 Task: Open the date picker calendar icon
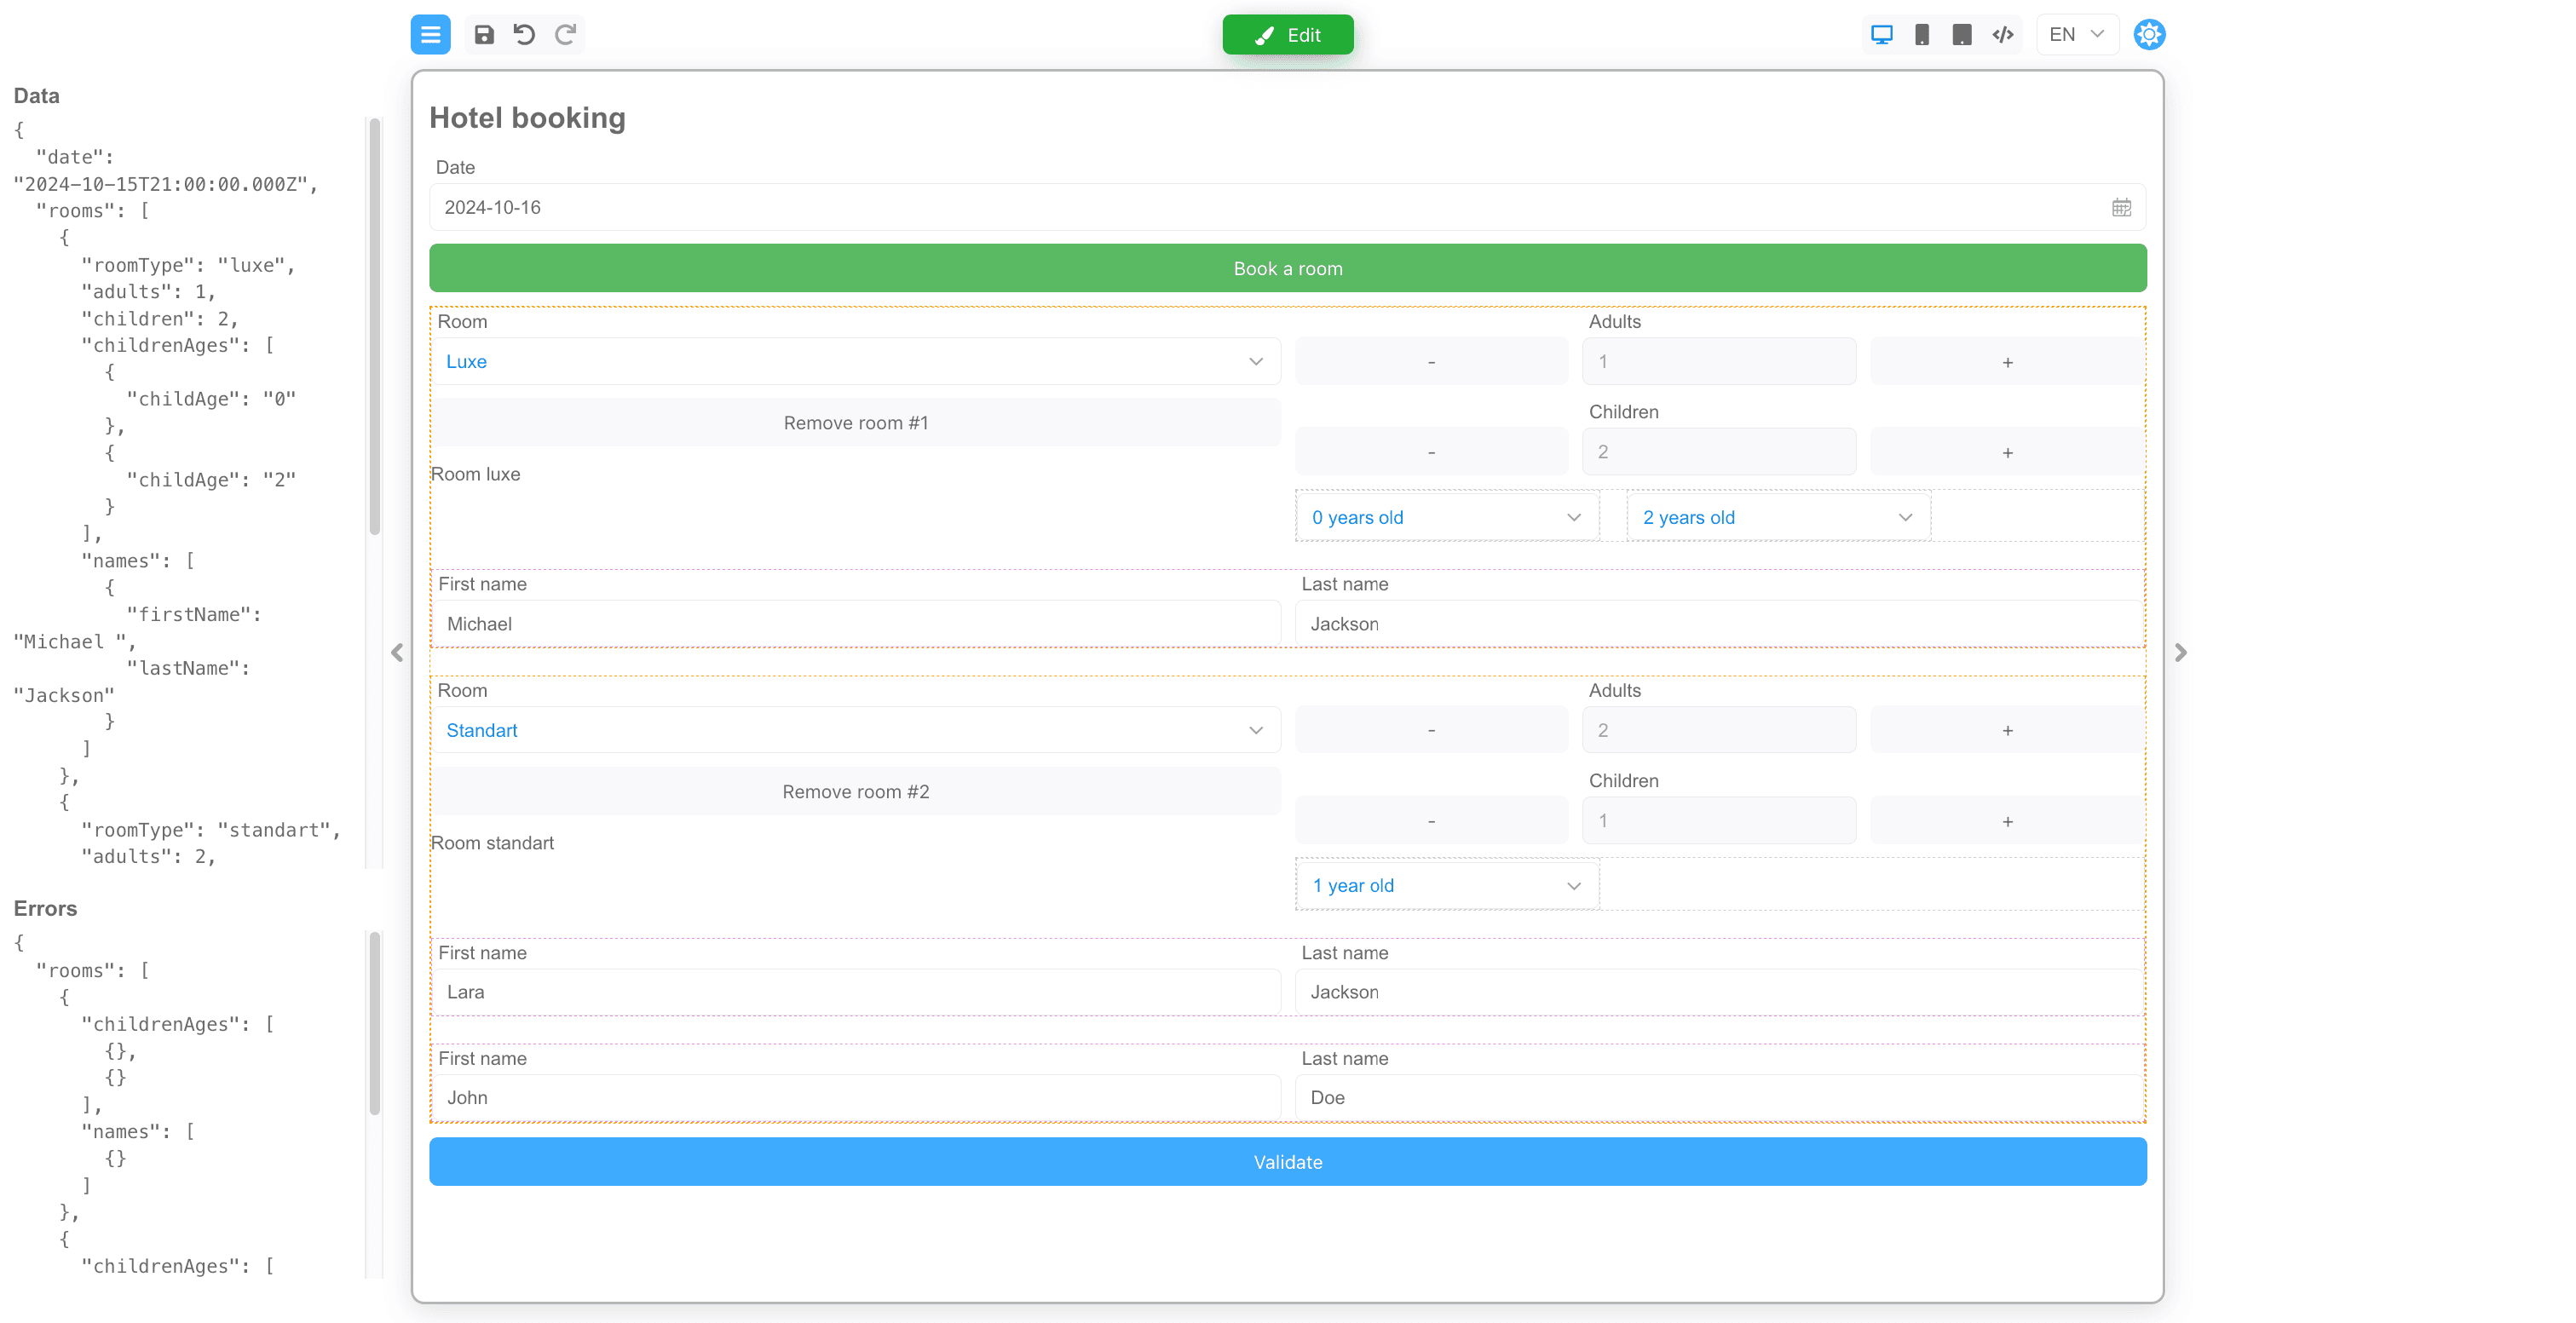(2121, 208)
